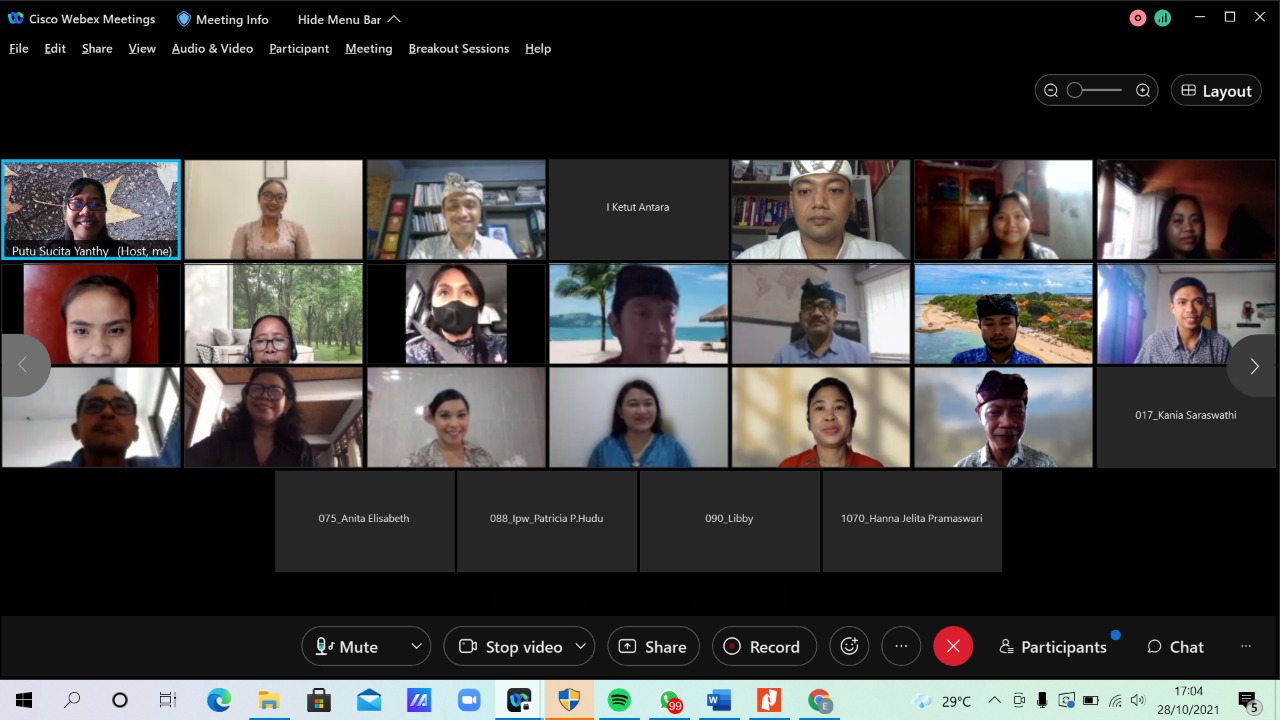
Task: Click the red leave meeting button
Action: pyautogui.click(x=953, y=647)
